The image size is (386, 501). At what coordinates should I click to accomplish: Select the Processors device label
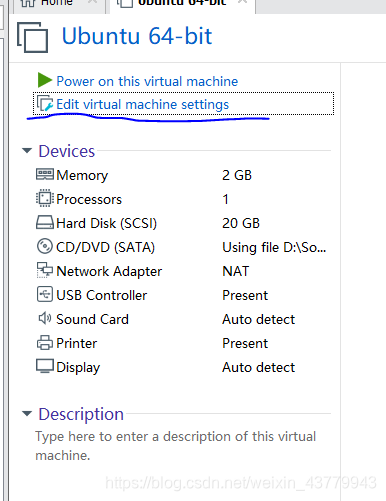[x=89, y=199]
